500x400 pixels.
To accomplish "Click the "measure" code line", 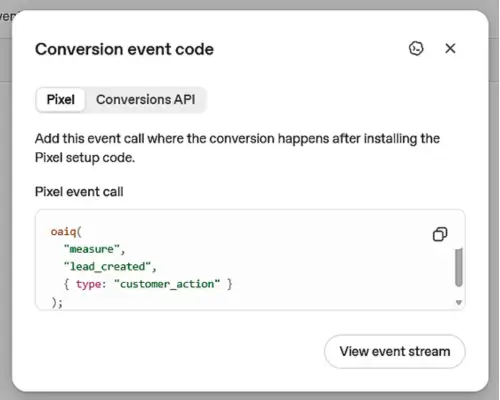I will coord(94,249).
